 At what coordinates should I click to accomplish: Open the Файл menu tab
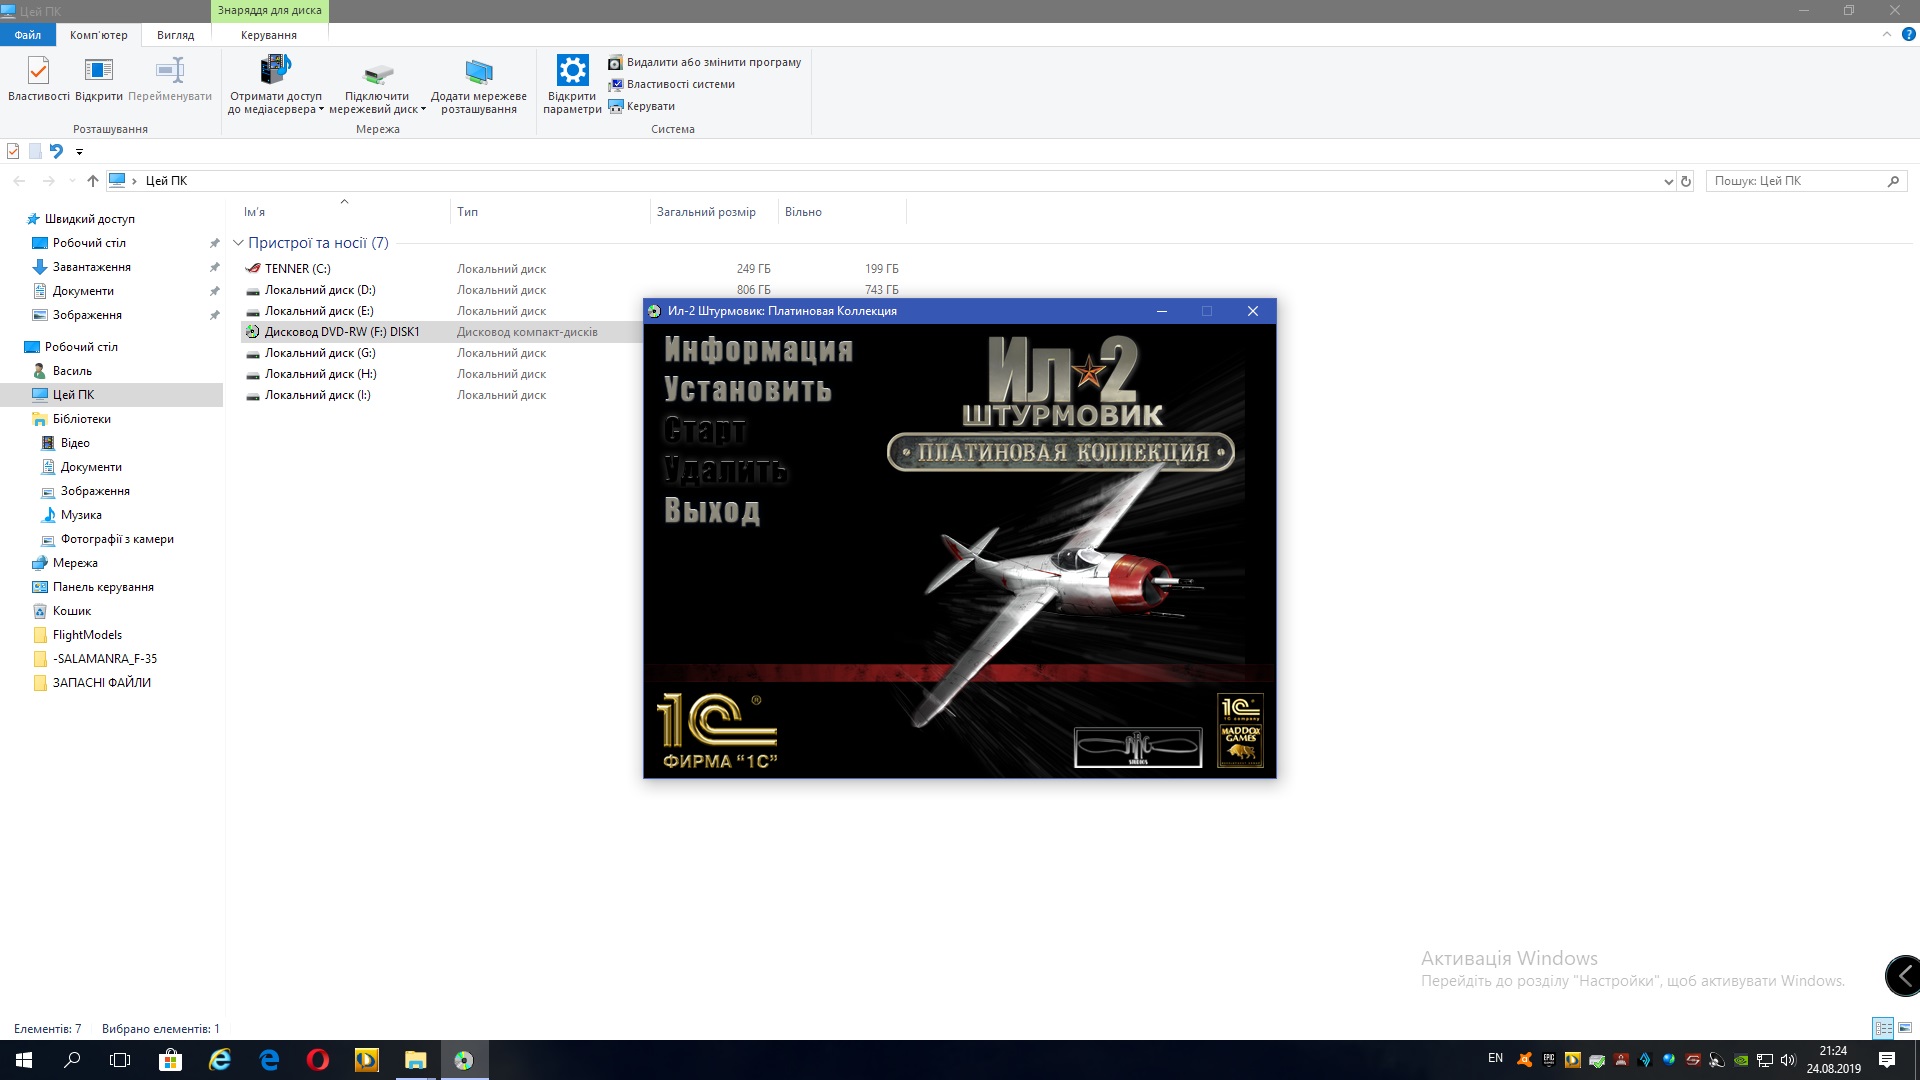[27, 35]
